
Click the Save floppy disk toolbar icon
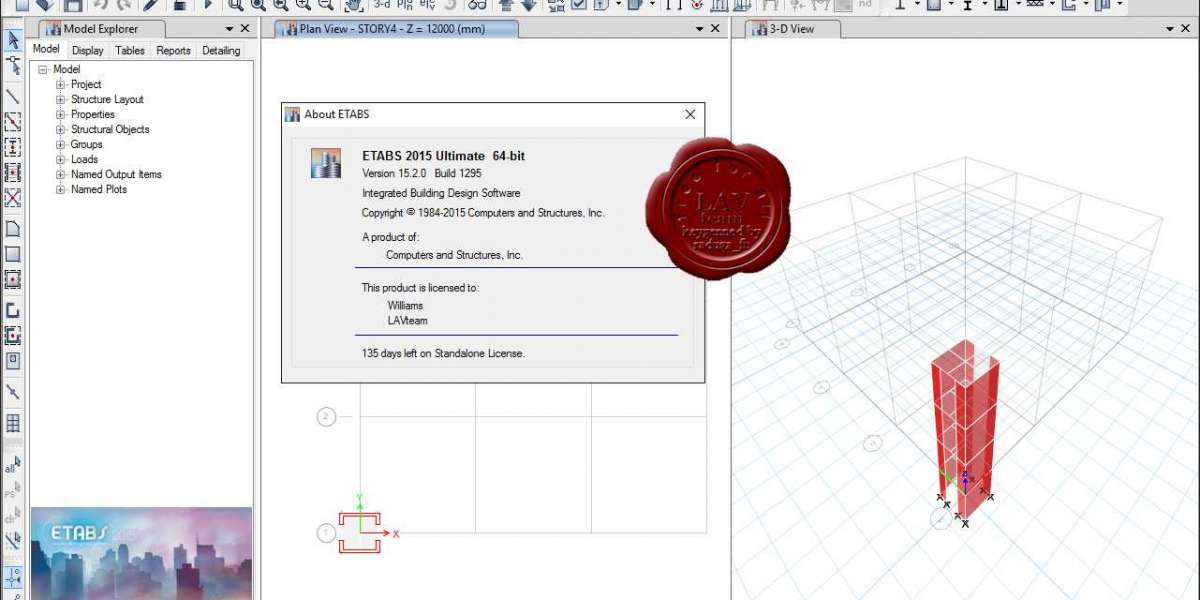[x=73, y=5]
